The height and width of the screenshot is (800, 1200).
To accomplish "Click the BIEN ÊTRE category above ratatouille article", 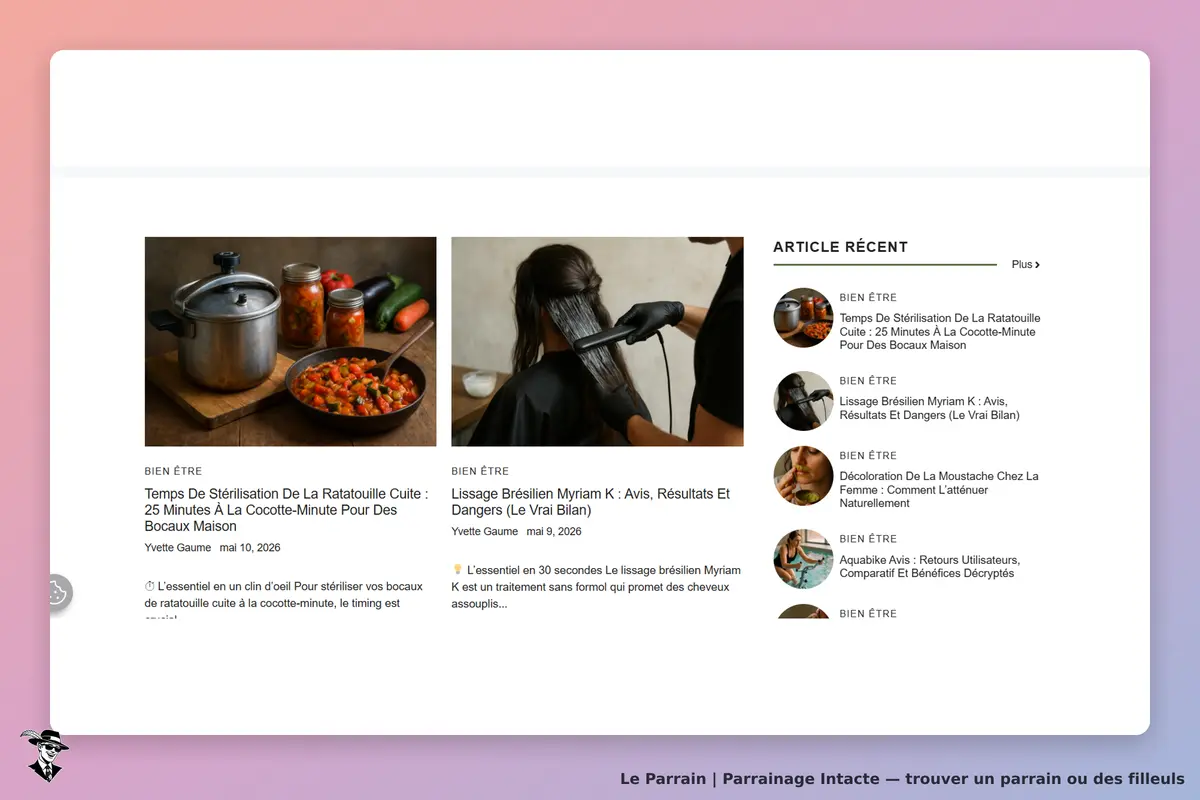I will click(173, 471).
